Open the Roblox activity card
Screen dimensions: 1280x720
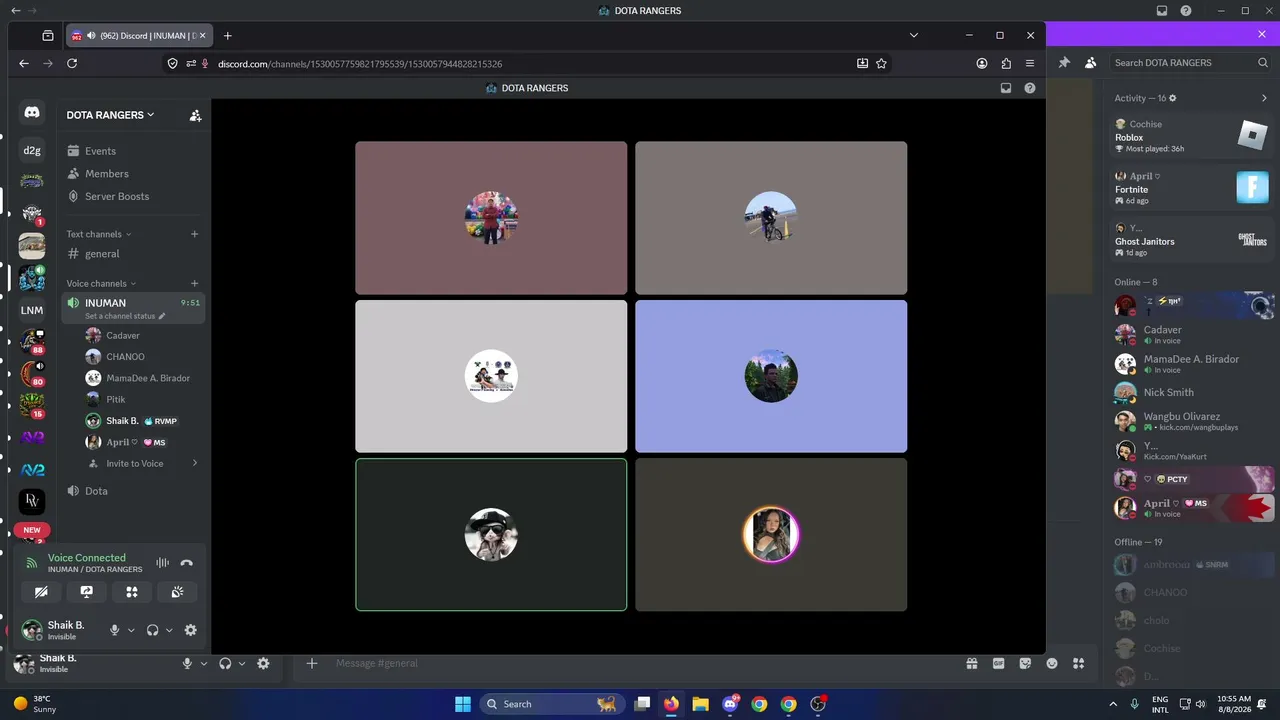[x=1192, y=137]
